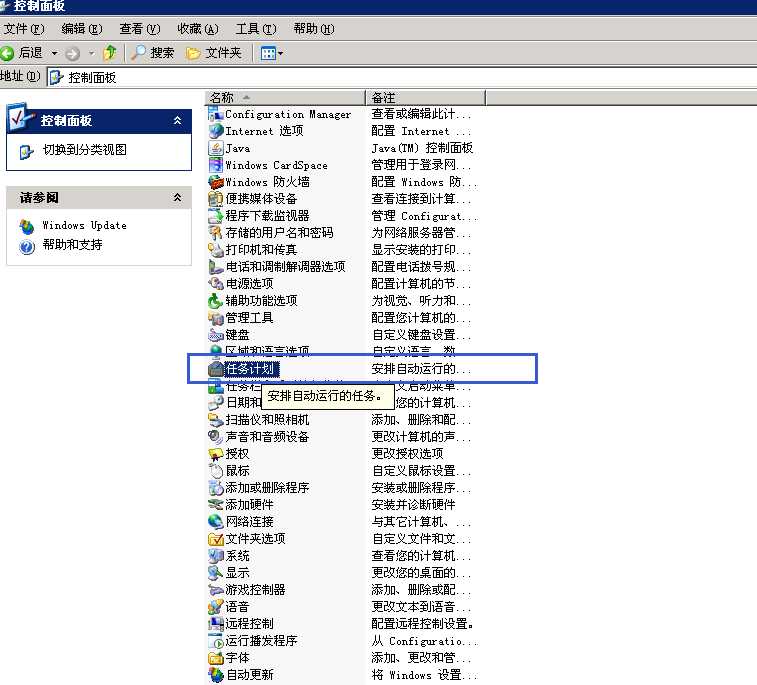
Task: Open the 字体 icon
Action: point(215,657)
